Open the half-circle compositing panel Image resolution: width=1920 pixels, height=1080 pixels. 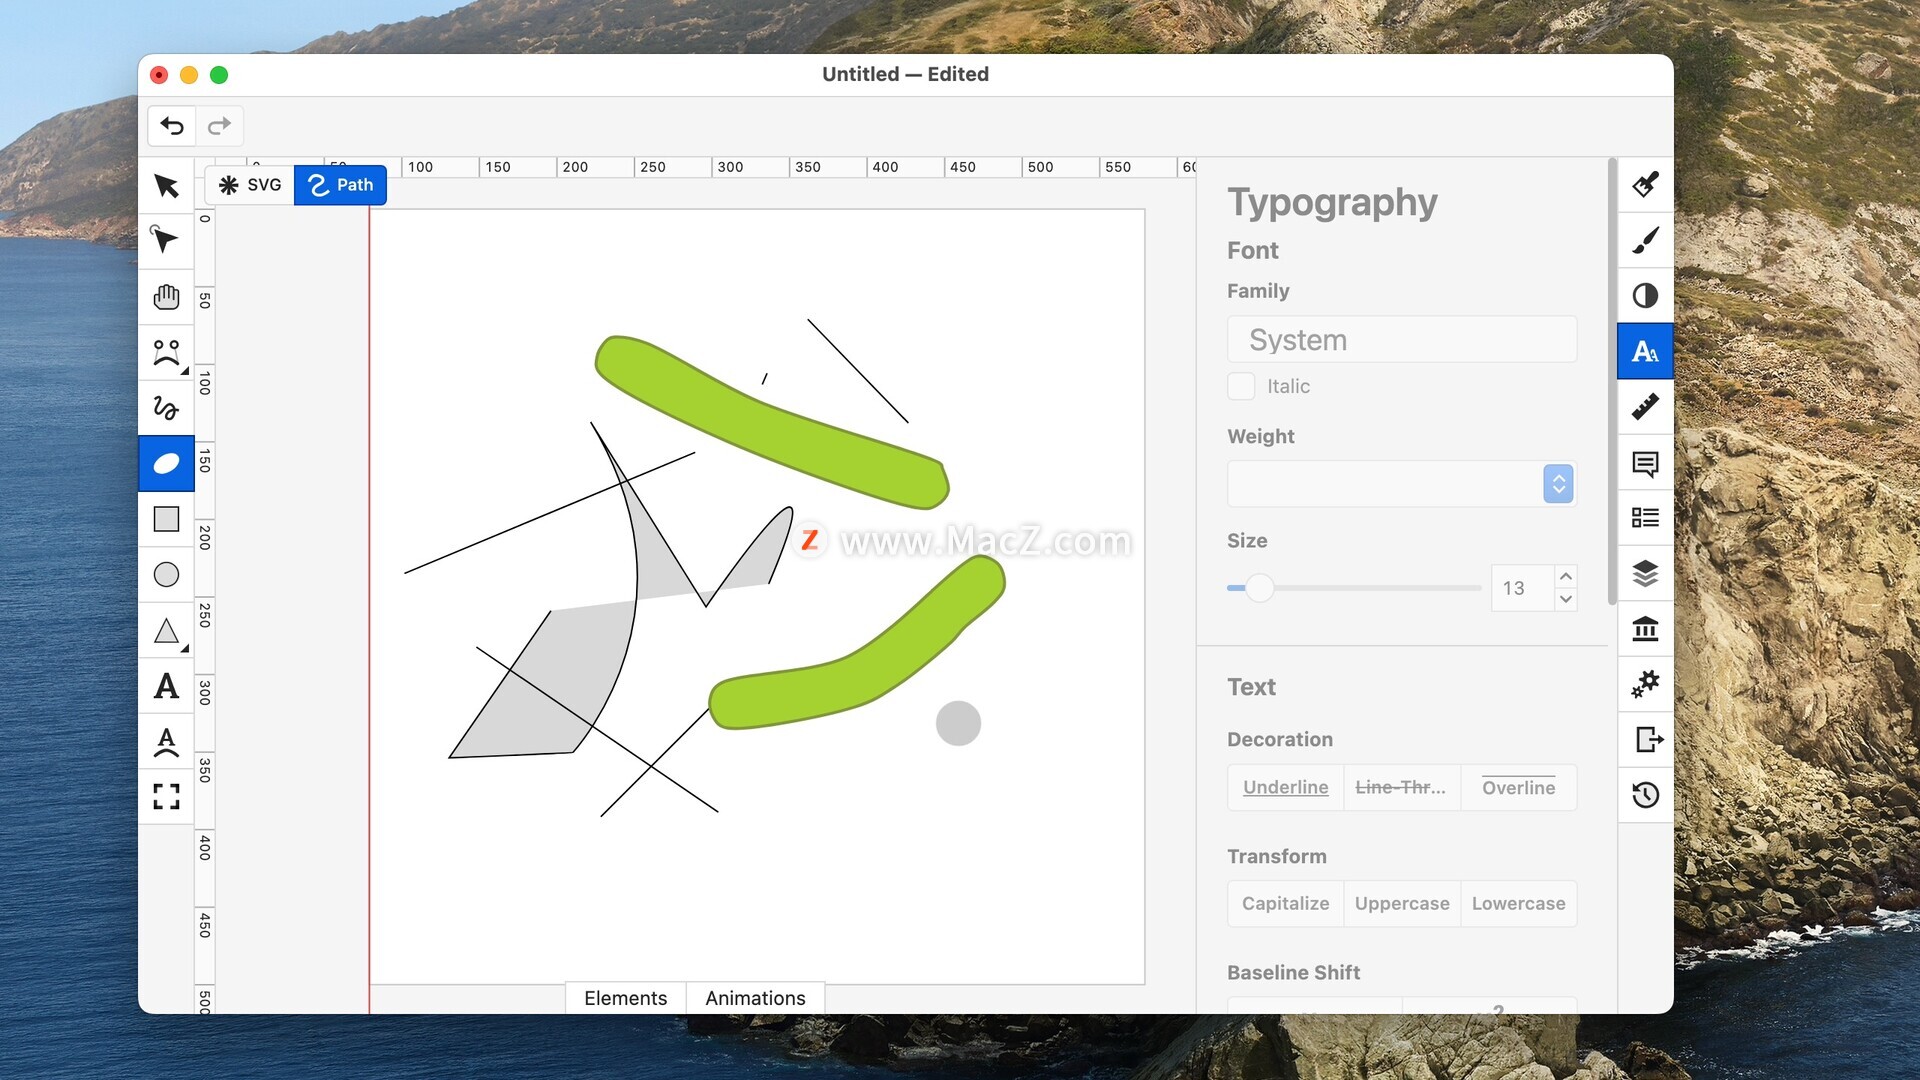(x=1645, y=296)
